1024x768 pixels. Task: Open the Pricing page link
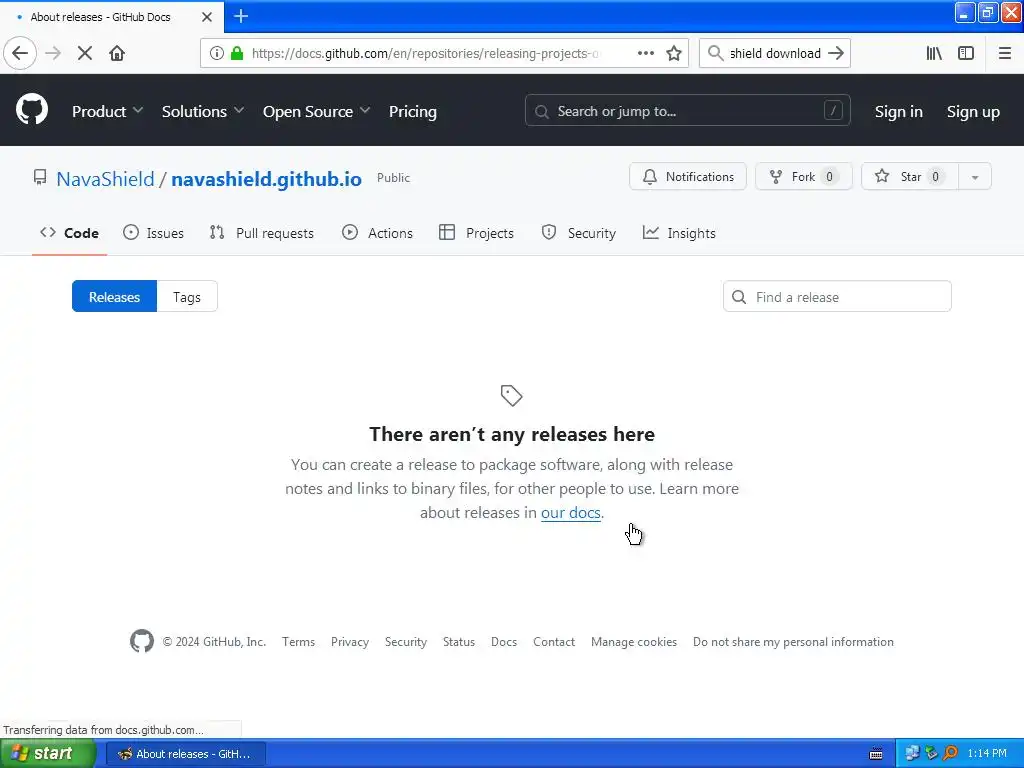pos(413,112)
